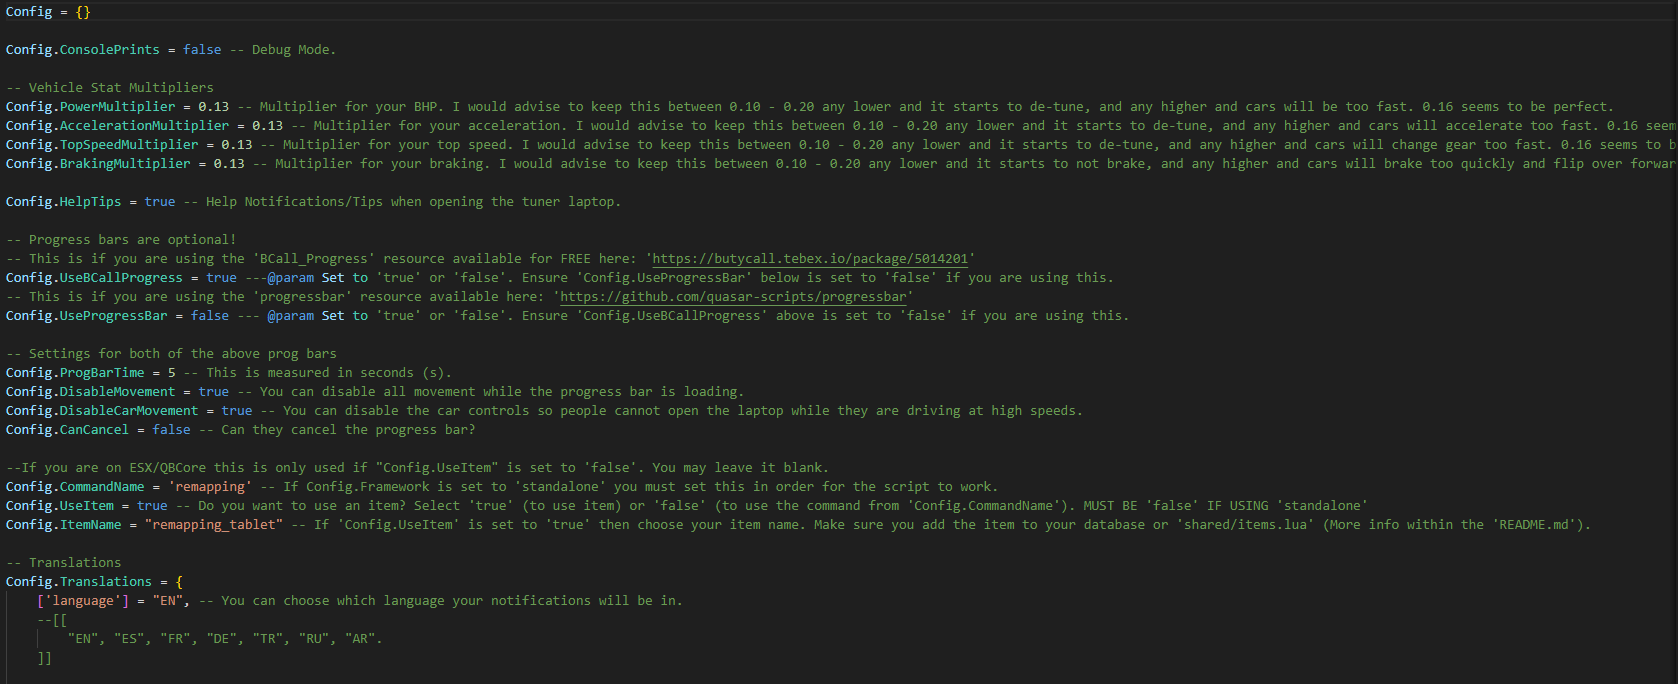The width and height of the screenshot is (1678, 684).
Task: Place cursor on Config.UseBCallProgress true value
Action: [x=221, y=278]
